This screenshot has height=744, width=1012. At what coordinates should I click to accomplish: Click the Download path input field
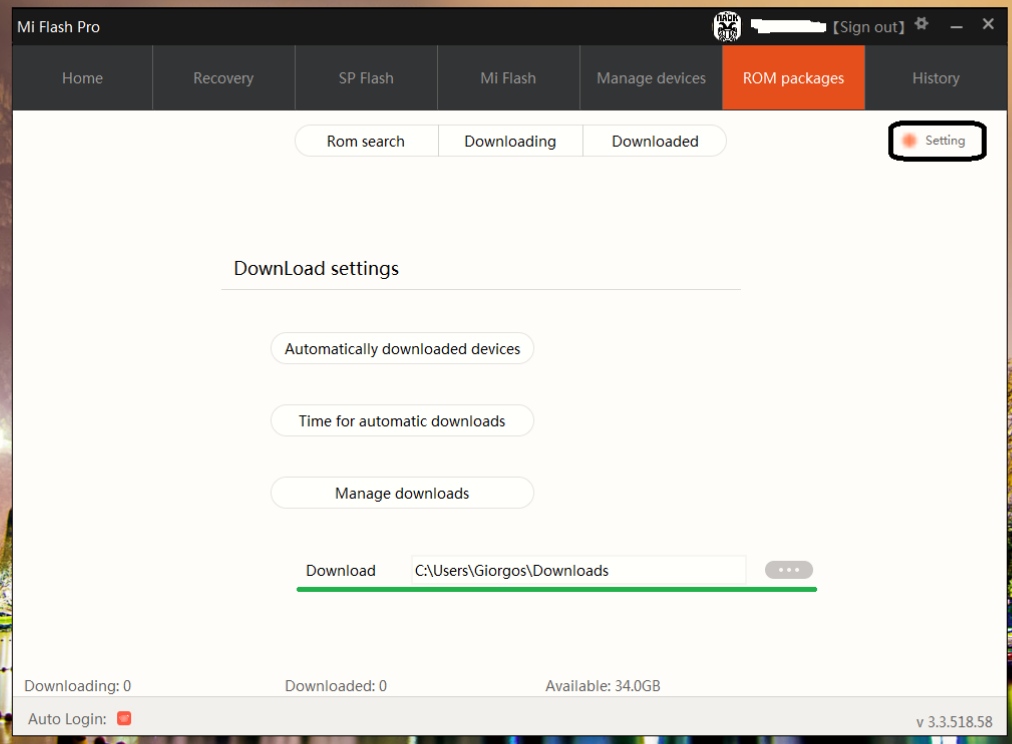click(578, 570)
